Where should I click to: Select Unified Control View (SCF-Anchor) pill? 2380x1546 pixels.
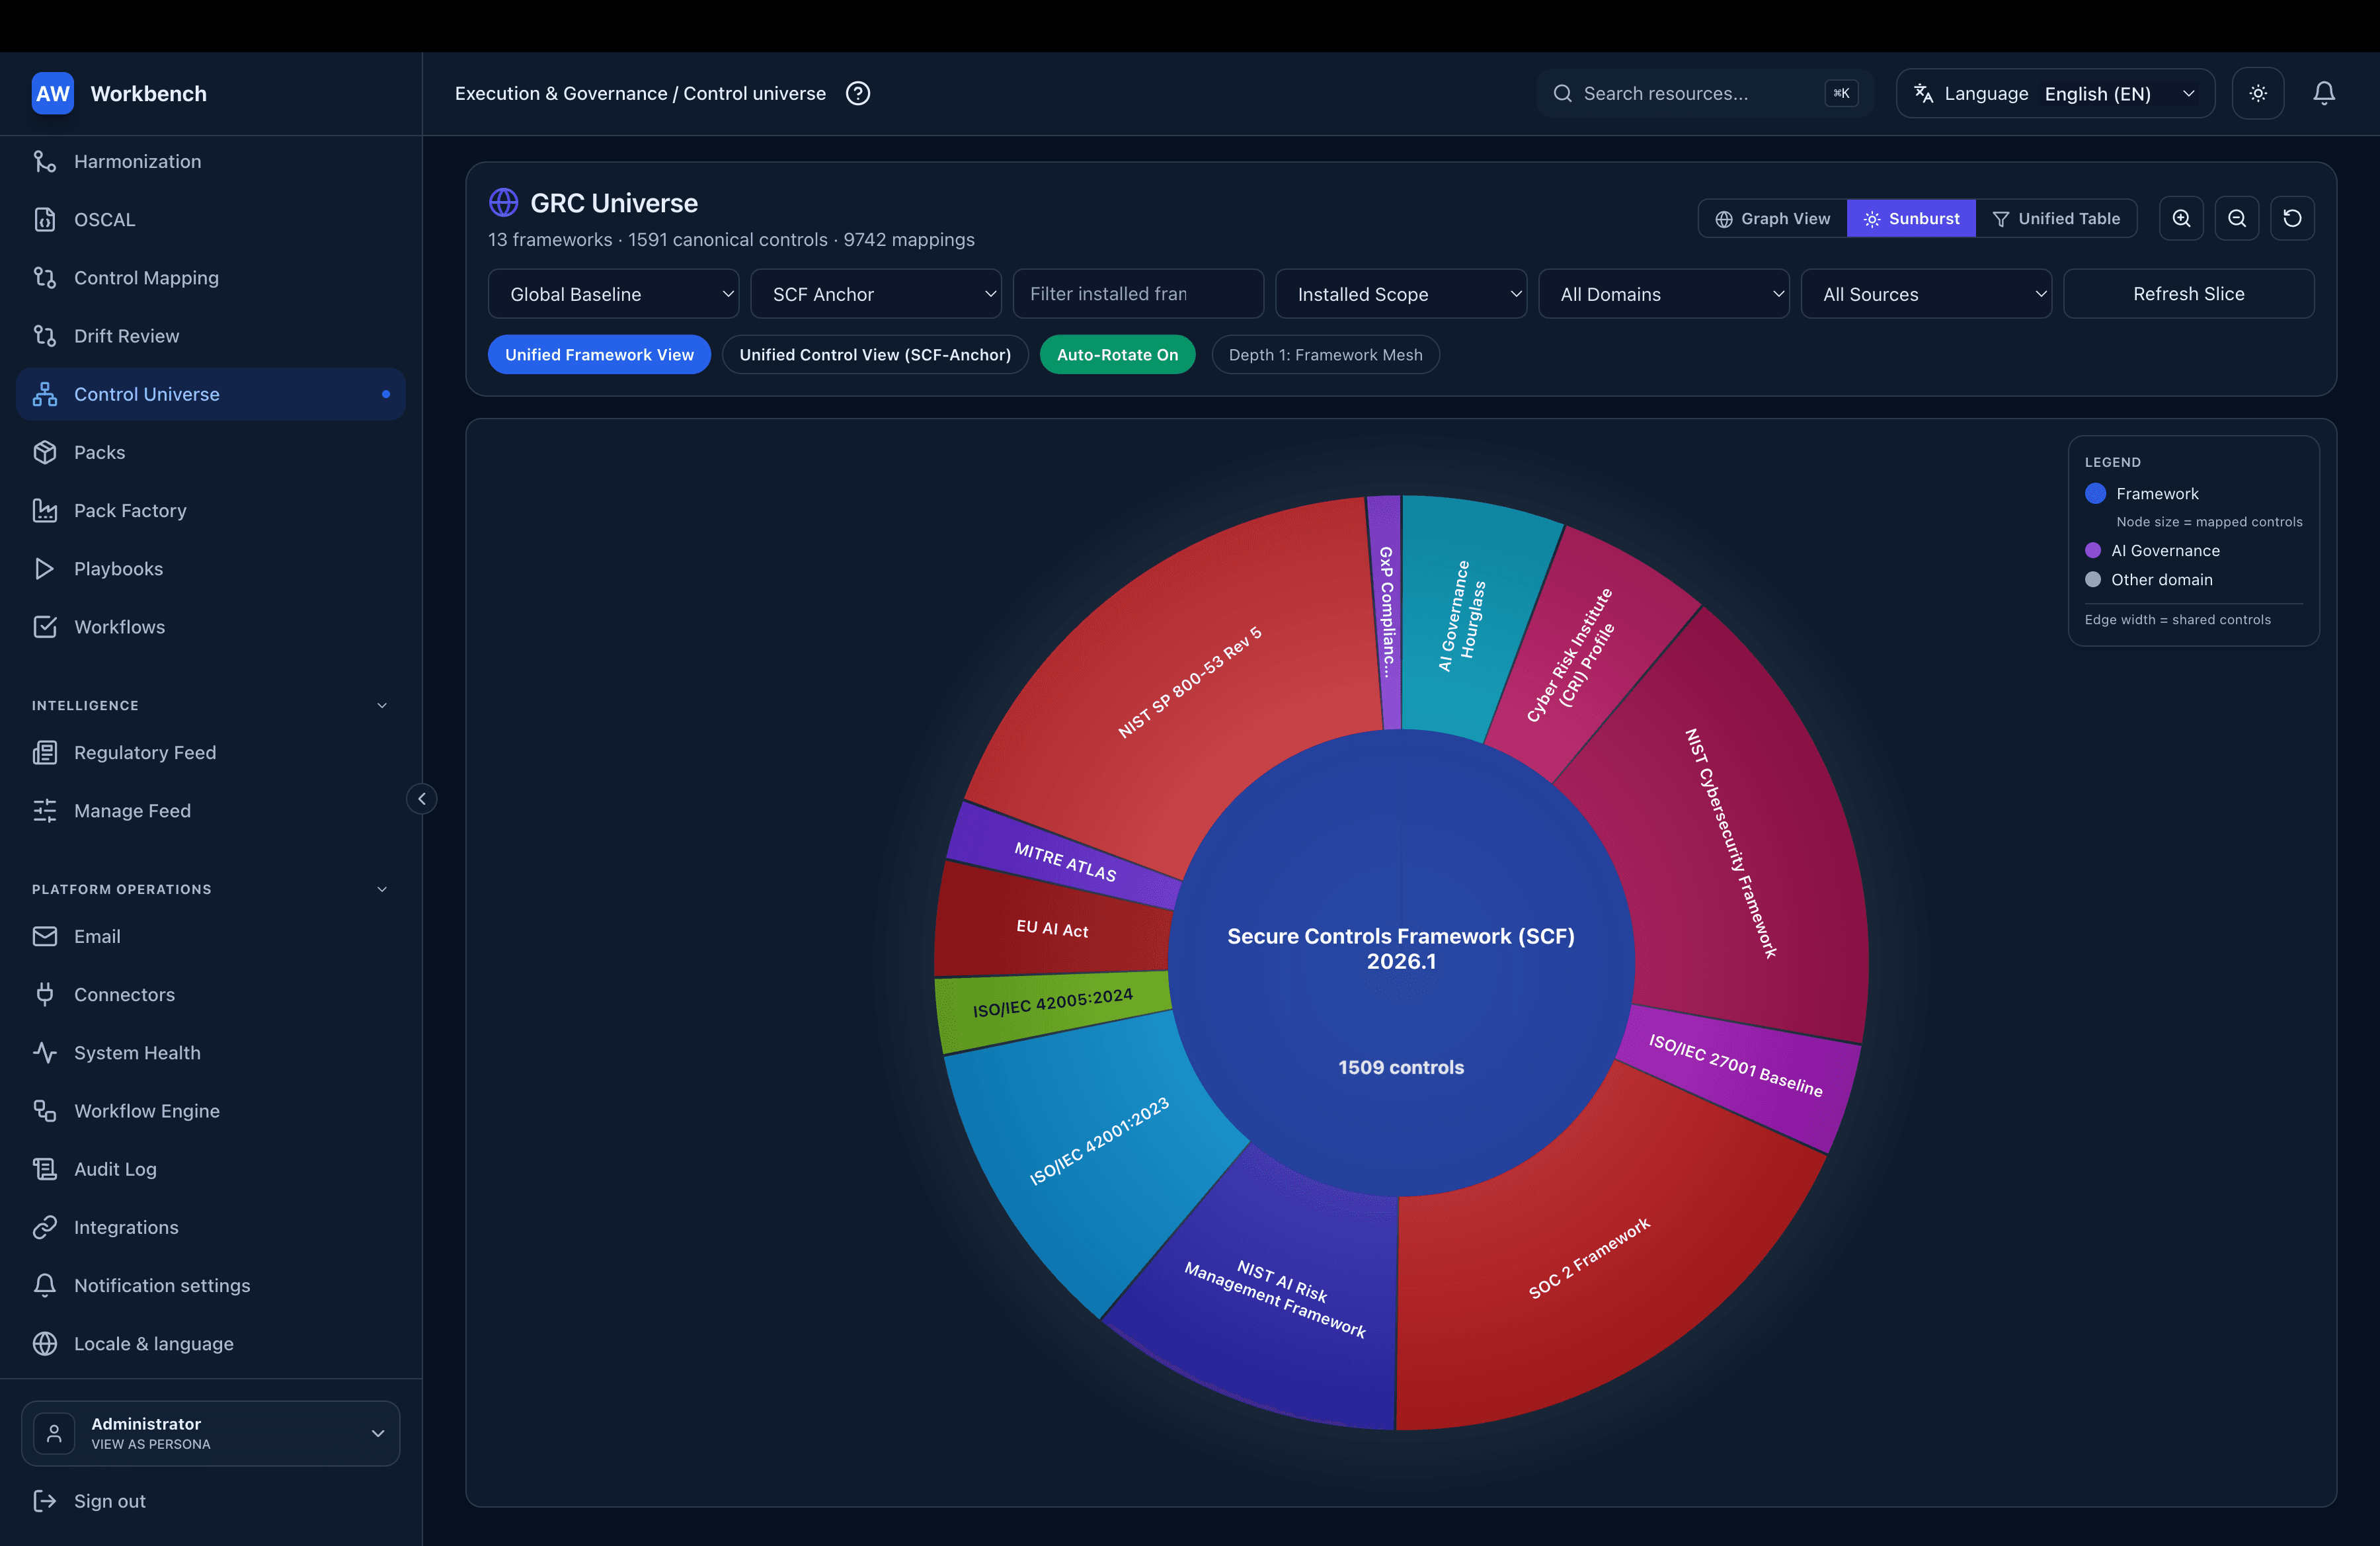pyautogui.click(x=875, y=355)
